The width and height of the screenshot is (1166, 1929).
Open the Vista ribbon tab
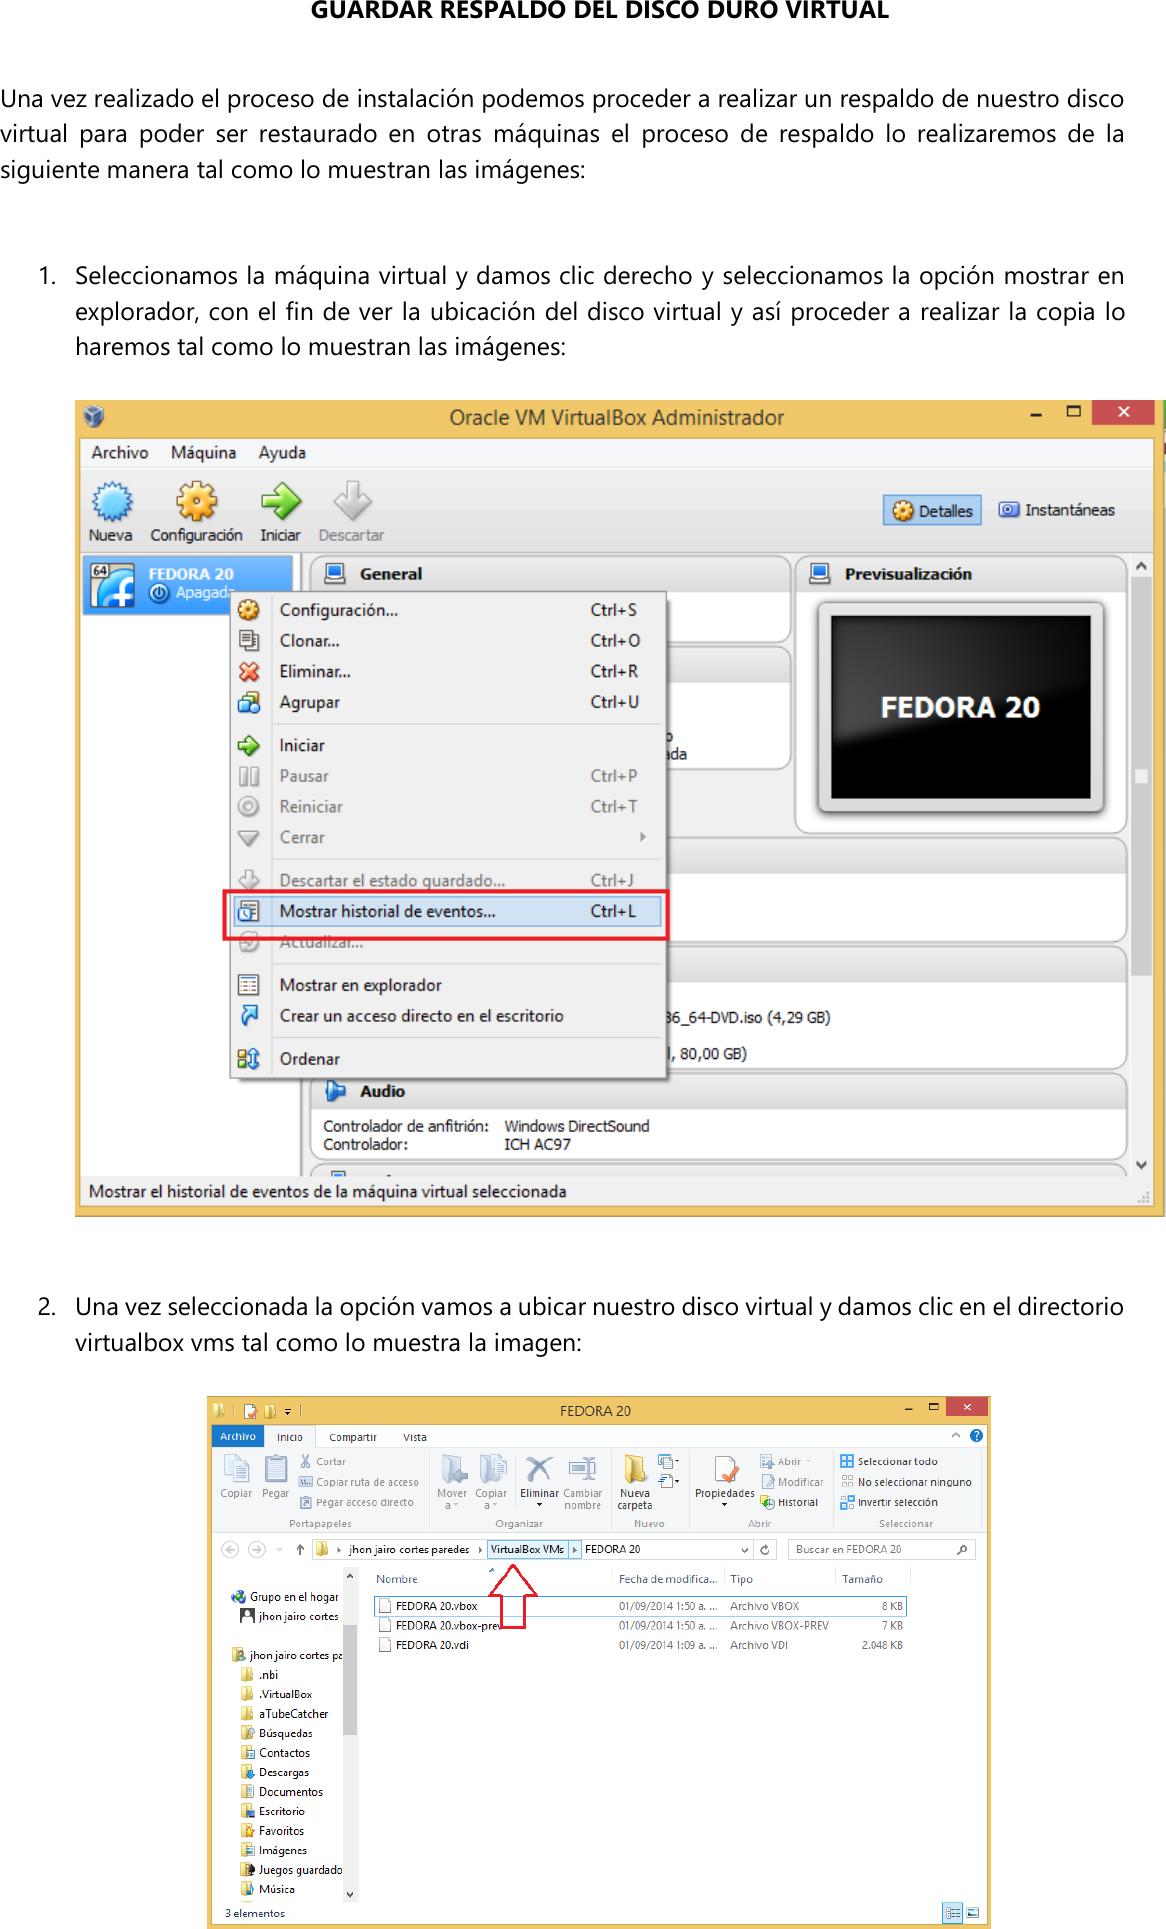click(415, 1437)
